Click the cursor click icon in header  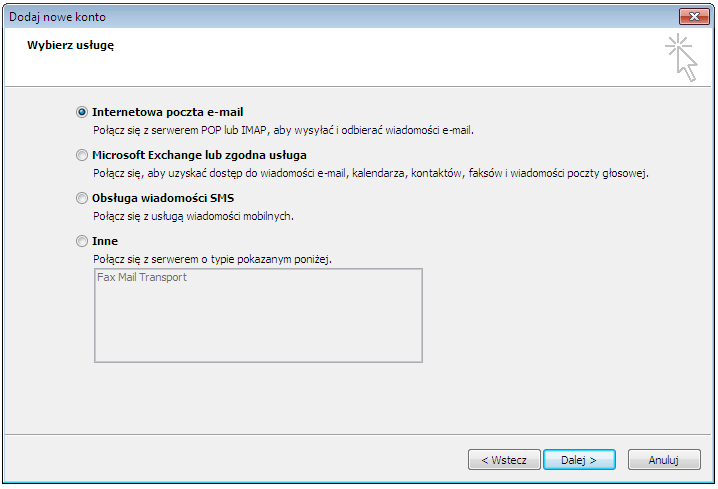[x=681, y=58]
